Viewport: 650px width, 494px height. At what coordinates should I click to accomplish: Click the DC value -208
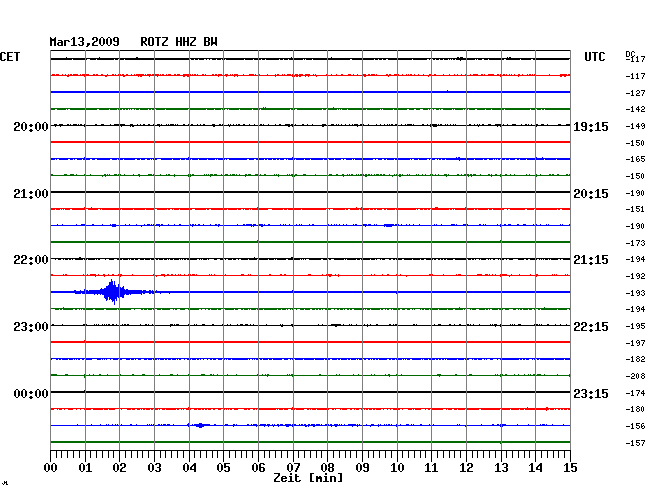click(635, 376)
